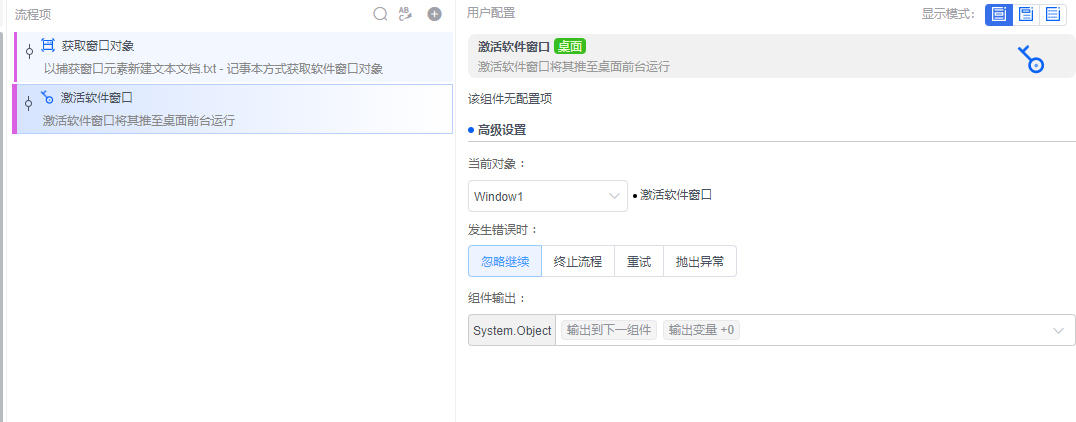This screenshot has height=422, width=1076.
Task: Select first display mode icon
Action: 998,14
